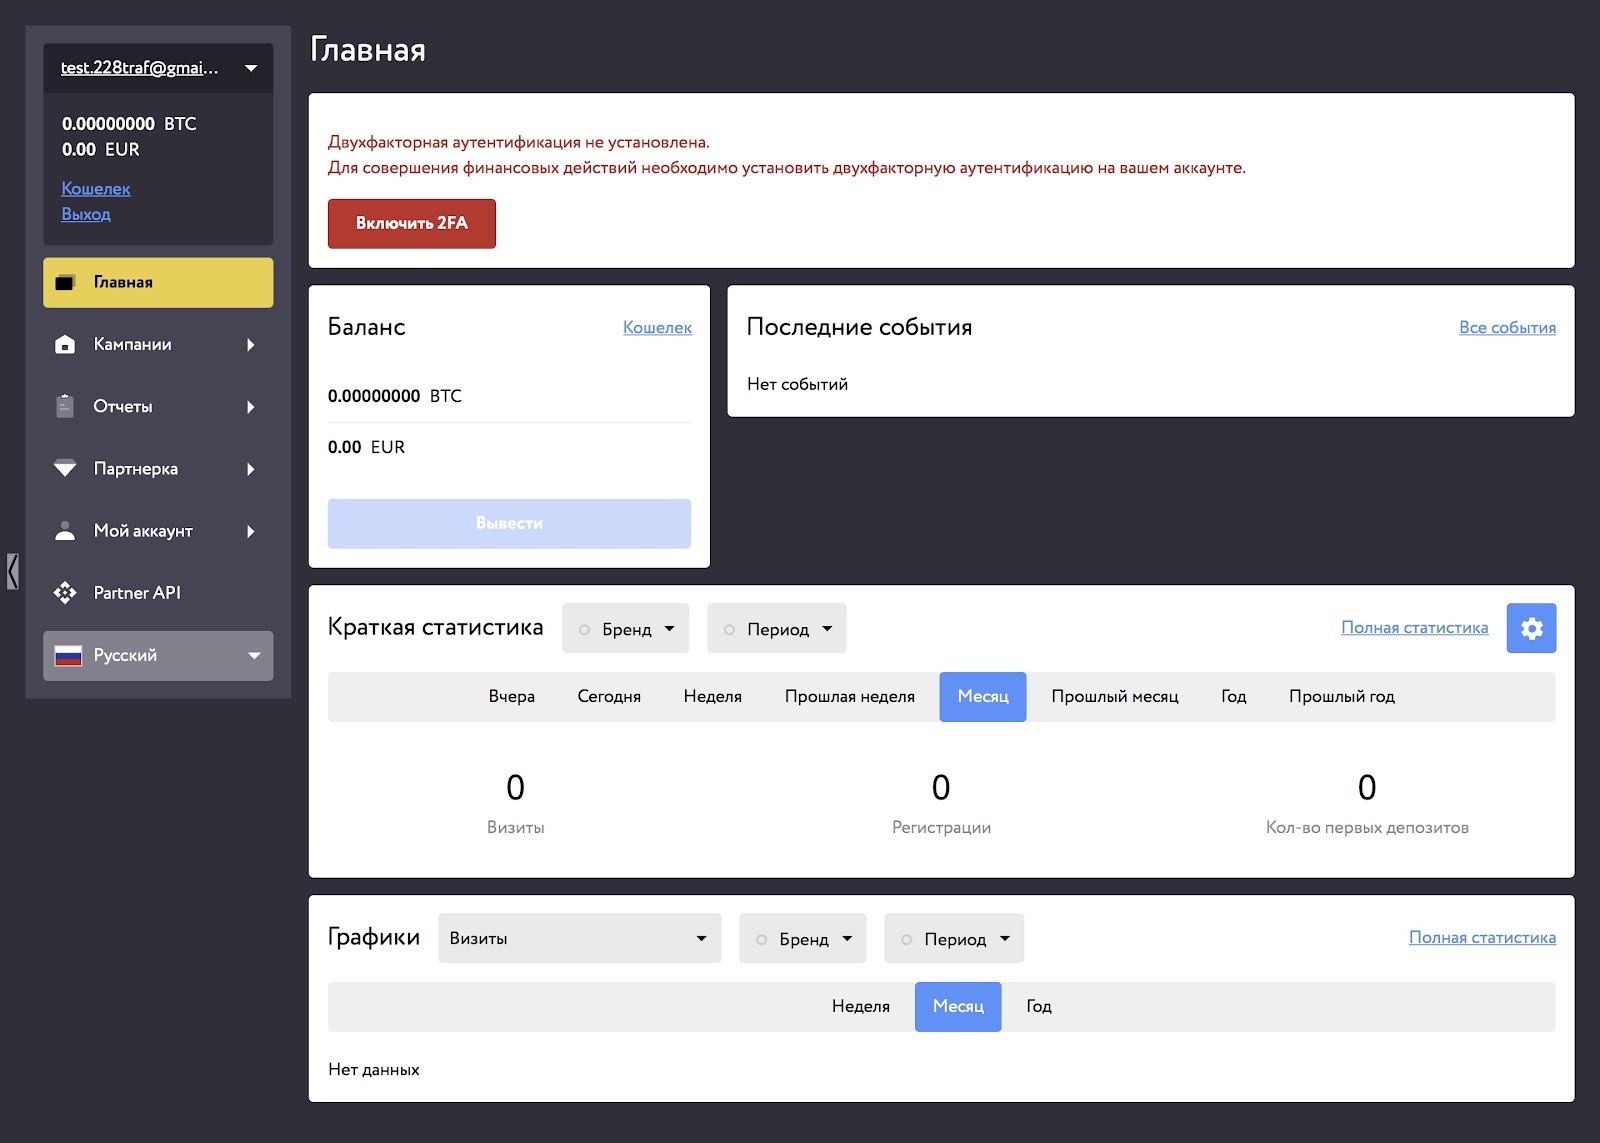Select Месяц tab in Графики
The height and width of the screenshot is (1143, 1600).
pos(958,1007)
